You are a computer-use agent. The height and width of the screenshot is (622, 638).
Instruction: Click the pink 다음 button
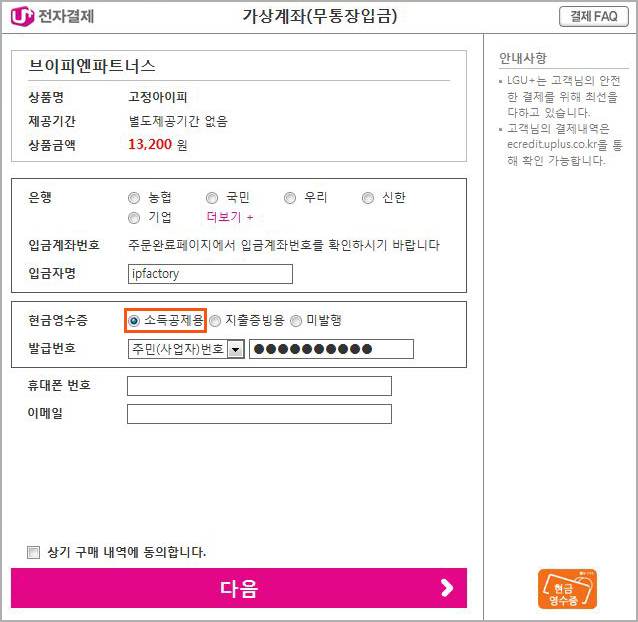tap(239, 588)
